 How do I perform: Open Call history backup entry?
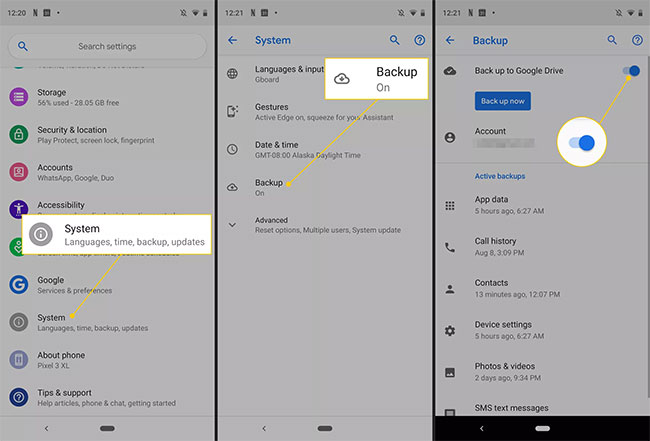point(543,247)
